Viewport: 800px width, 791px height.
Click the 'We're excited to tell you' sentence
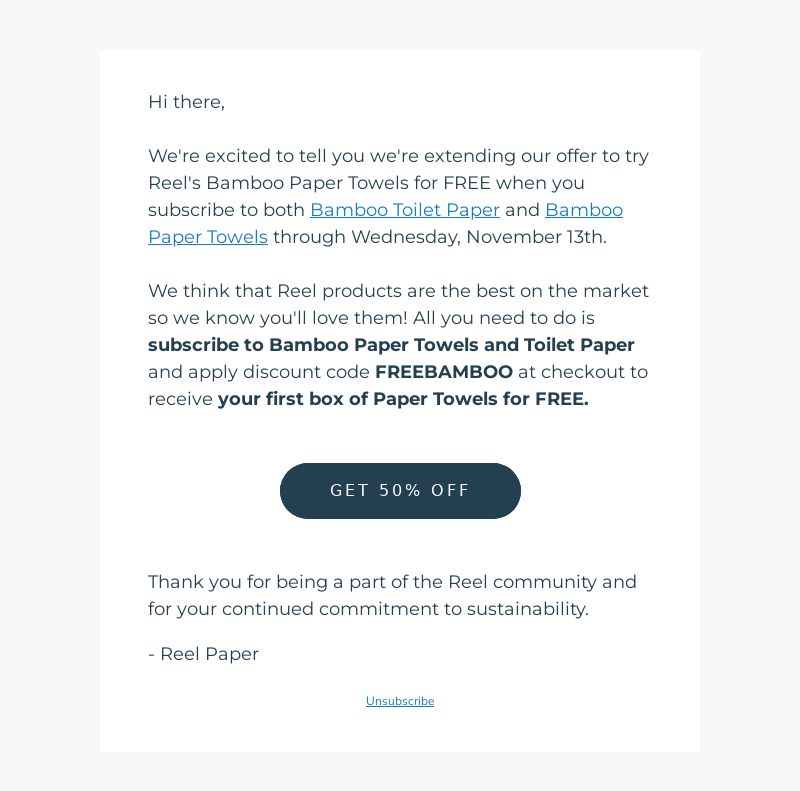tap(398, 156)
